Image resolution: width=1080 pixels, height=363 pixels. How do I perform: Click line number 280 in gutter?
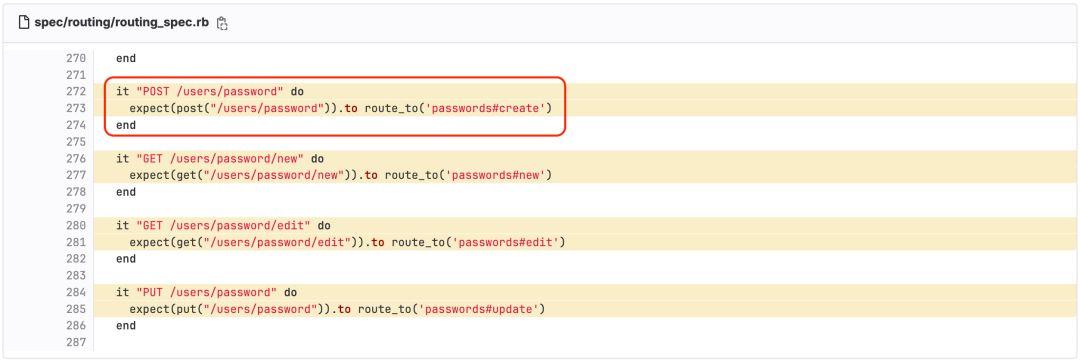[76, 225]
